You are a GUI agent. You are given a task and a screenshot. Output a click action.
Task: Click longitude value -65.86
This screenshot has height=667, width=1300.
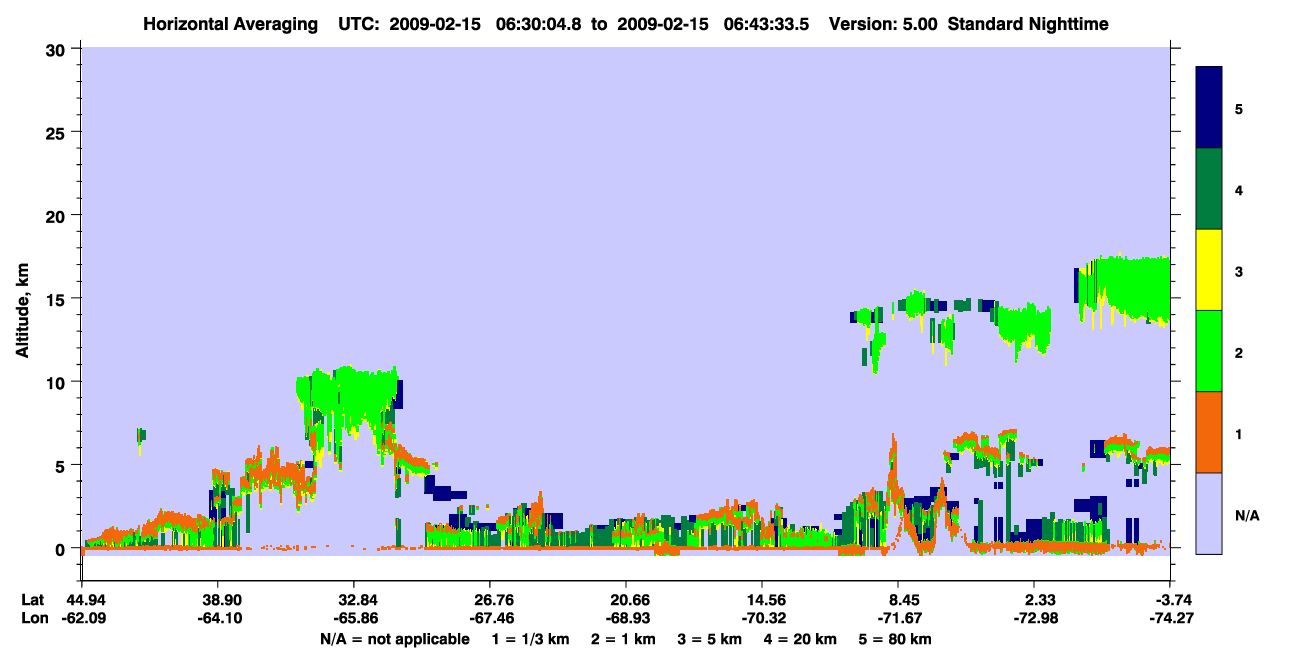pos(354,618)
